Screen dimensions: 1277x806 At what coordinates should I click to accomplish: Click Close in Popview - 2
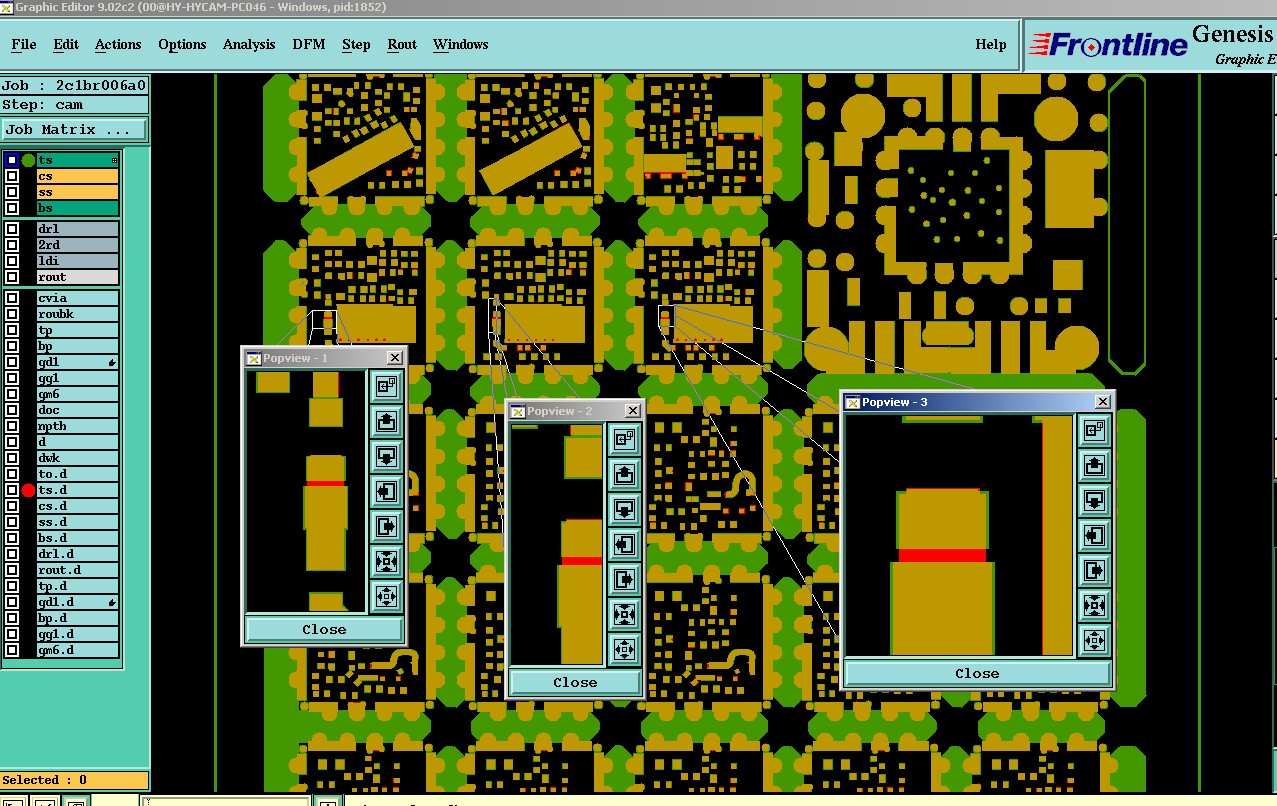575,682
